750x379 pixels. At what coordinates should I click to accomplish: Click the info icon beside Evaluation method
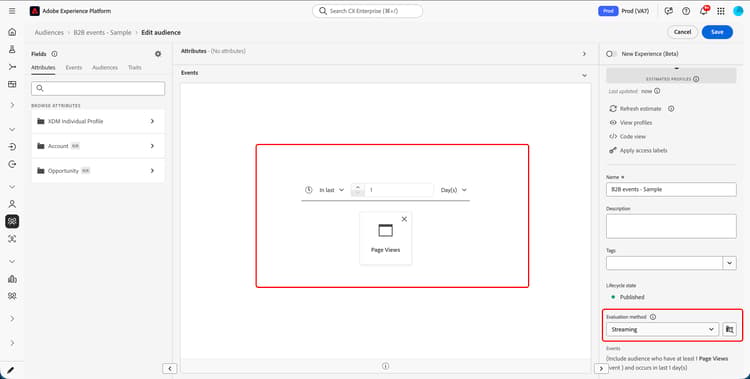click(653, 317)
